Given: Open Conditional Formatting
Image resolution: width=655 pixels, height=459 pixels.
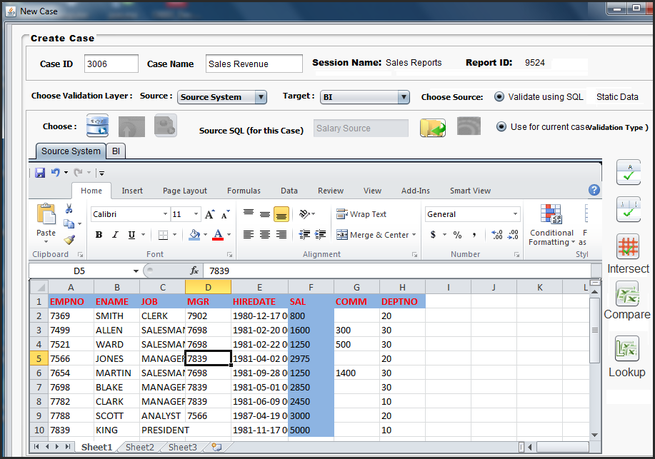Looking at the screenshot, I should (x=551, y=226).
